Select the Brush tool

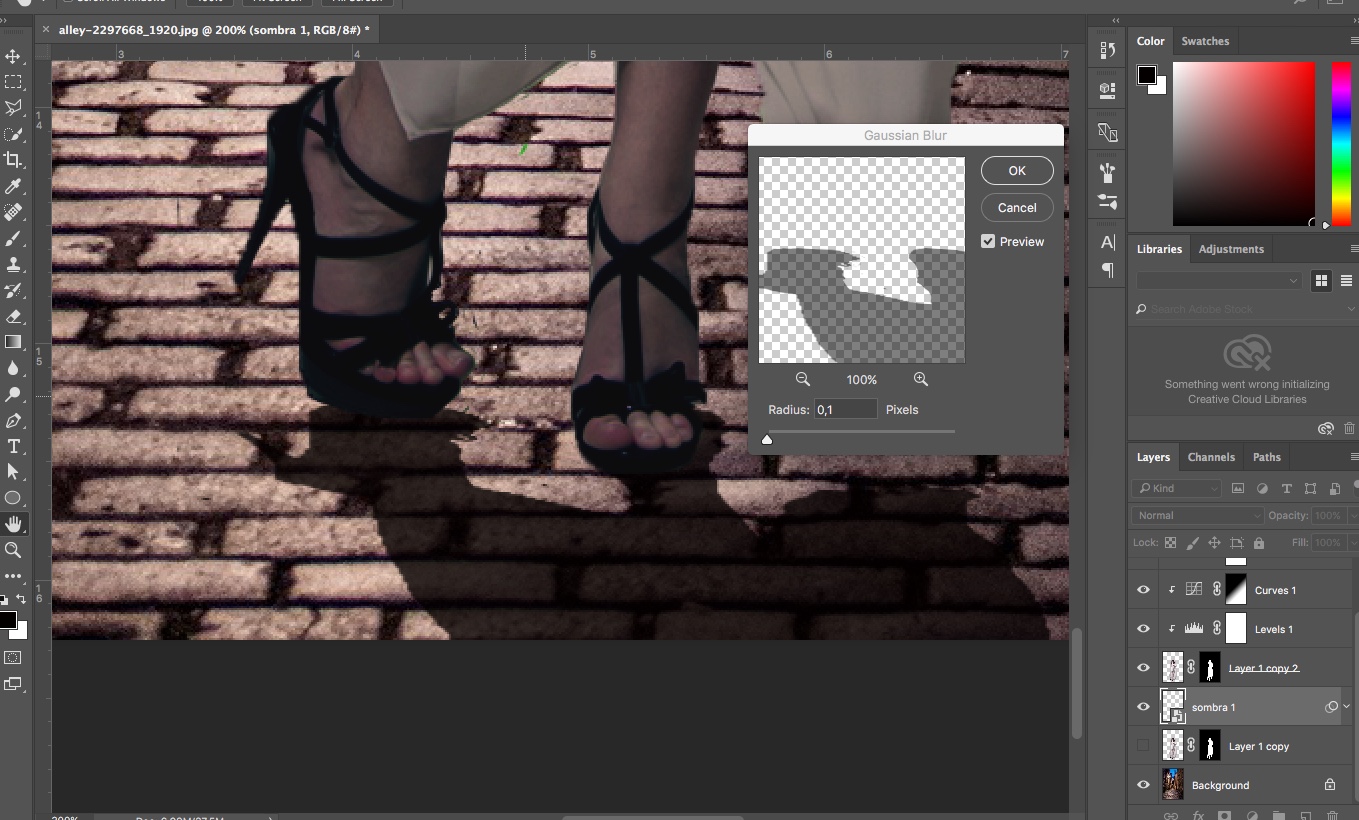[x=13, y=238]
